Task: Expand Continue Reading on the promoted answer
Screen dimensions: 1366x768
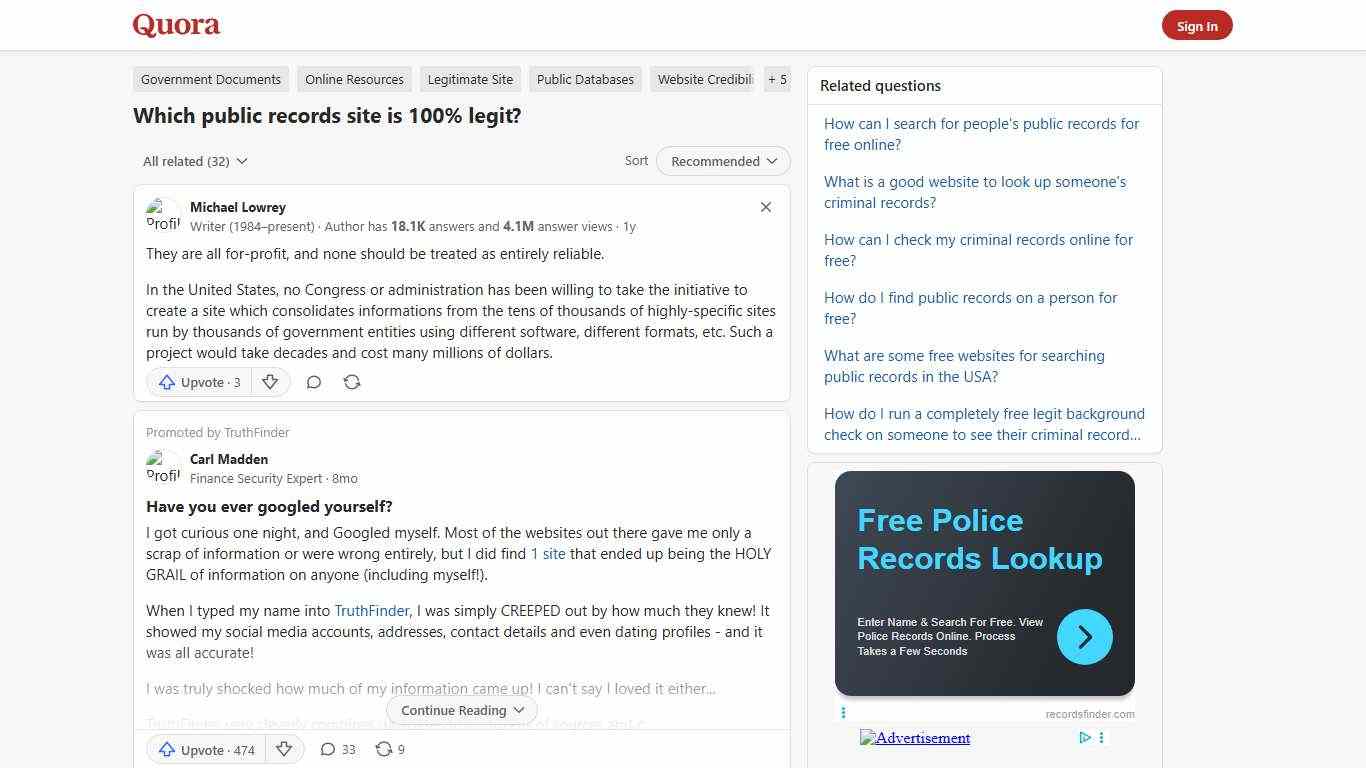Action: click(461, 710)
